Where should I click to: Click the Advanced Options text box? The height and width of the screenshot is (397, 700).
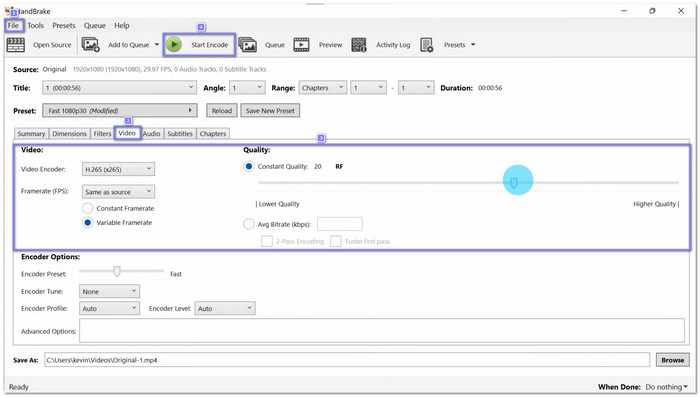[x=382, y=330]
